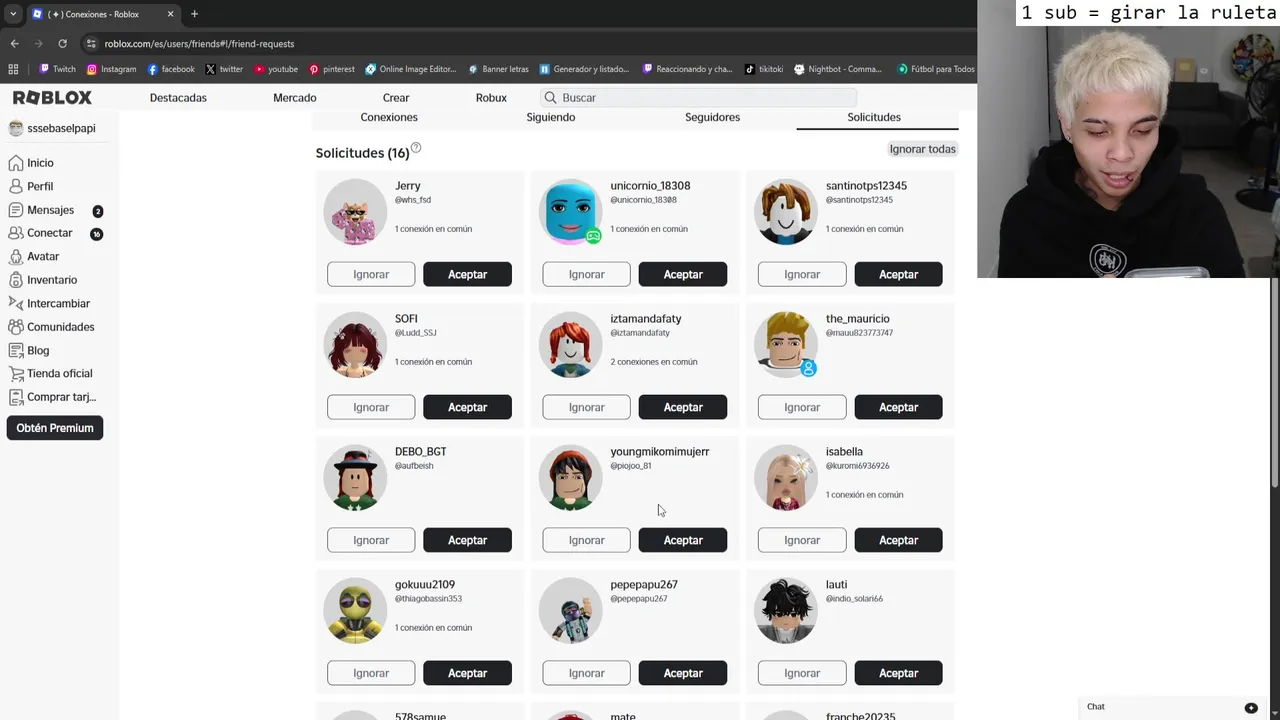The height and width of the screenshot is (720, 1280).
Task: Open tikitoki bookmark
Action: point(764,69)
